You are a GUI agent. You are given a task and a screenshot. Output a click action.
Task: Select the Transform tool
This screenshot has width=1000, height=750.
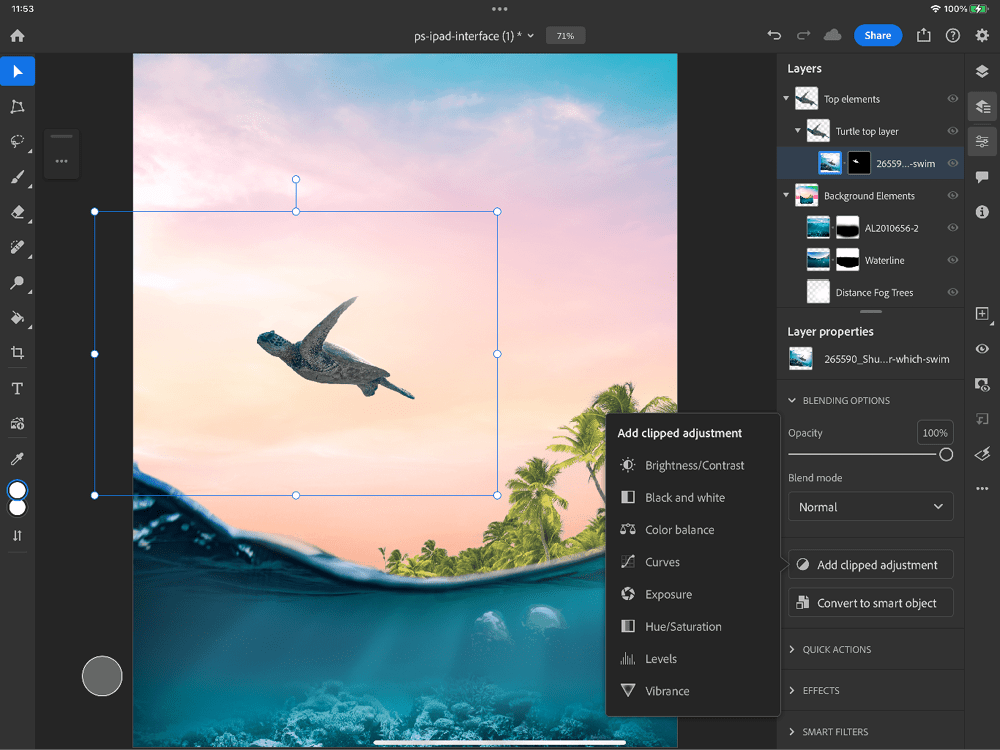[17, 107]
